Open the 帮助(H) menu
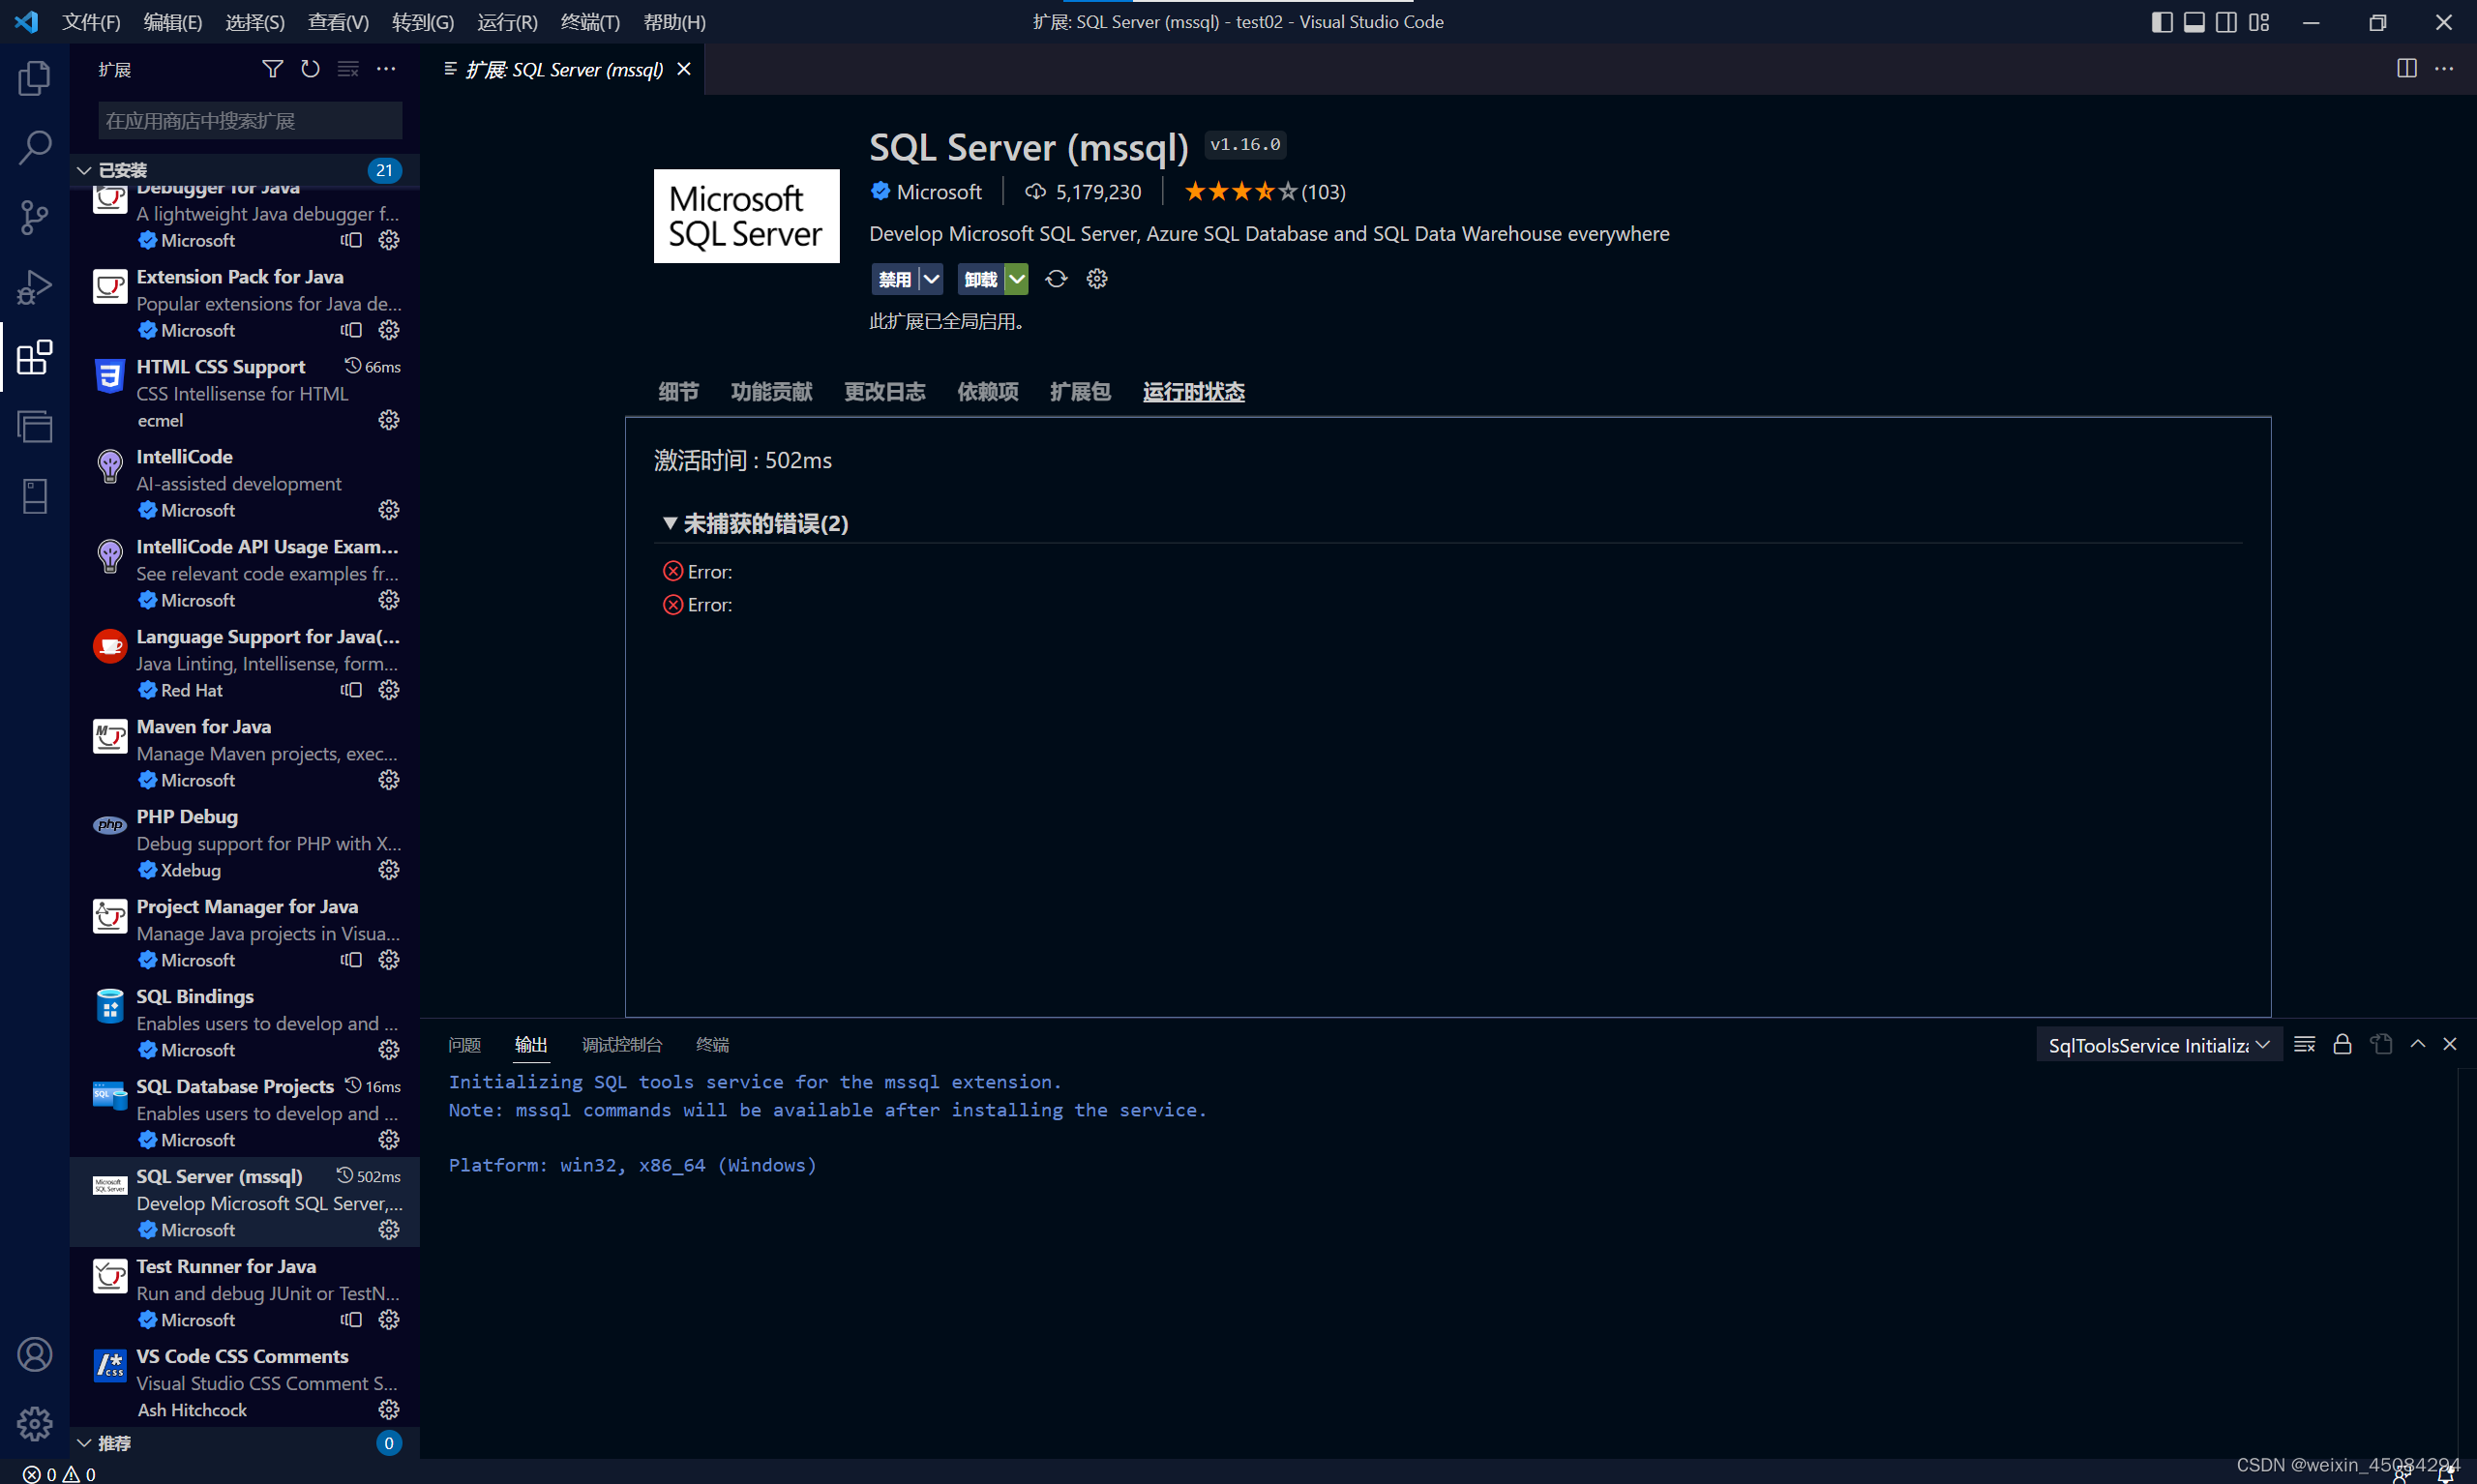The image size is (2477, 1484). coord(673,21)
